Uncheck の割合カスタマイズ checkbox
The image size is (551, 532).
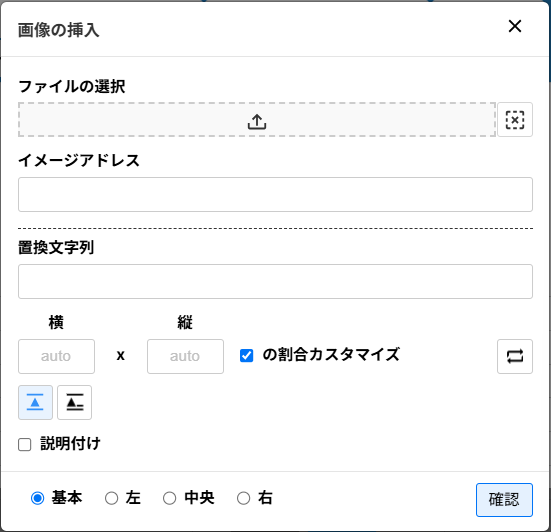click(x=246, y=355)
